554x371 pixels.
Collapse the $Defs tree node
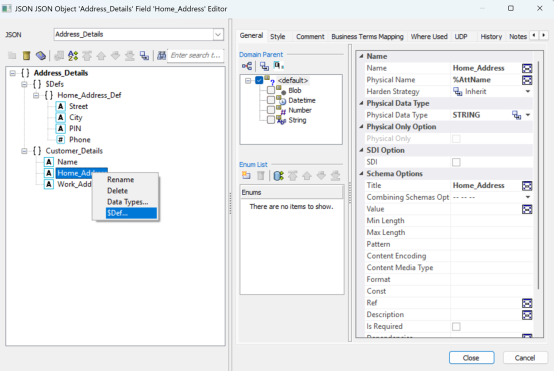24,84
